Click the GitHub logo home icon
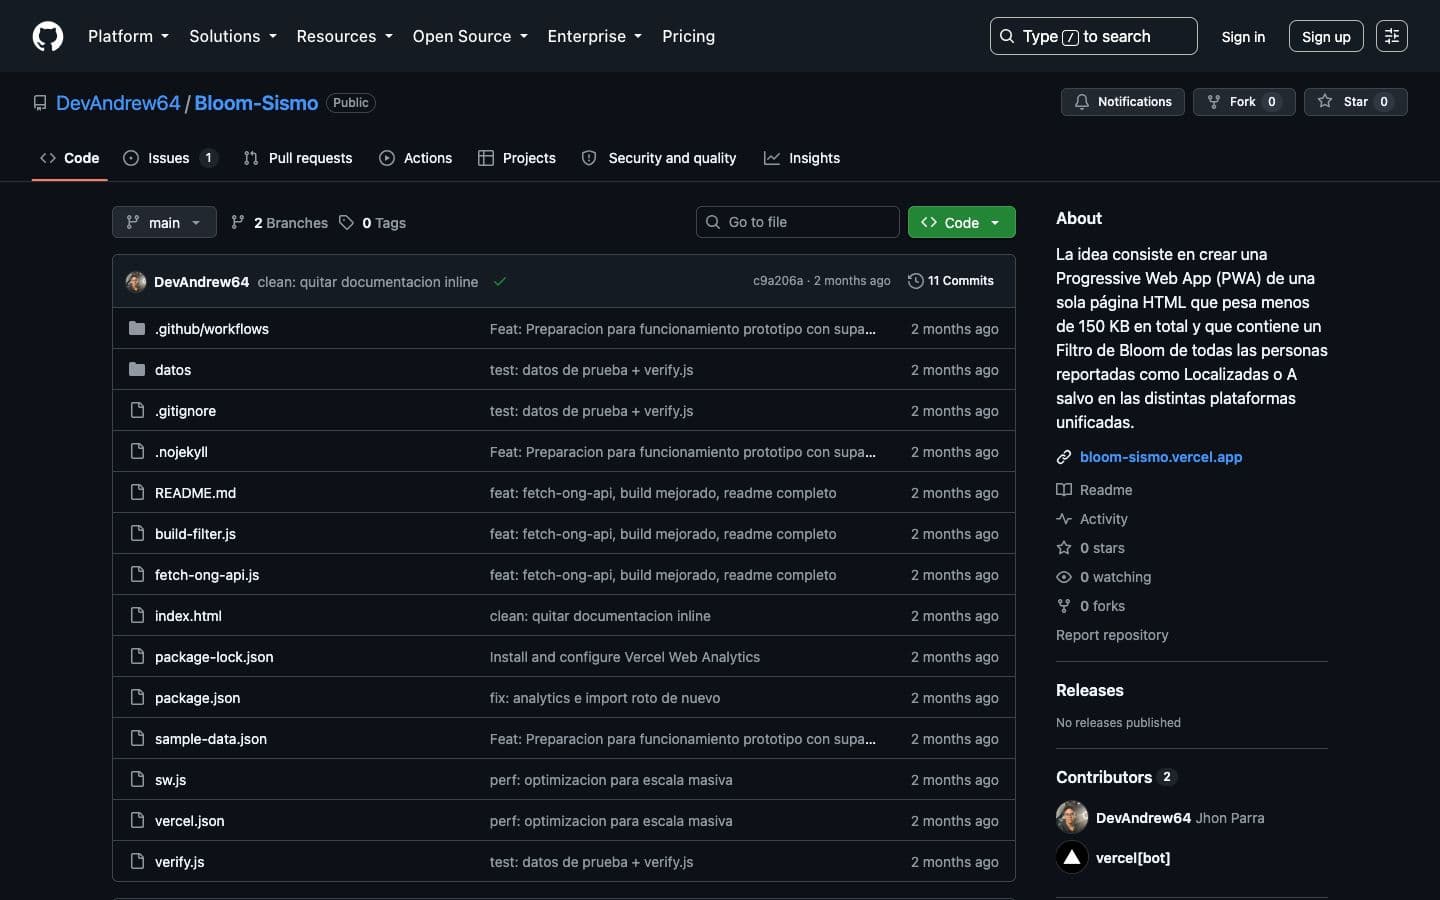This screenshot has width=1440, height=900. [48, 36]
